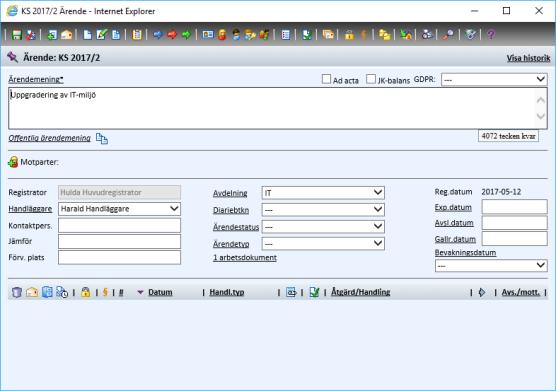This screenshot has width=556, height=391.
Task: Click the Avsl.datum input field
Action: click(x=515, y=223)
